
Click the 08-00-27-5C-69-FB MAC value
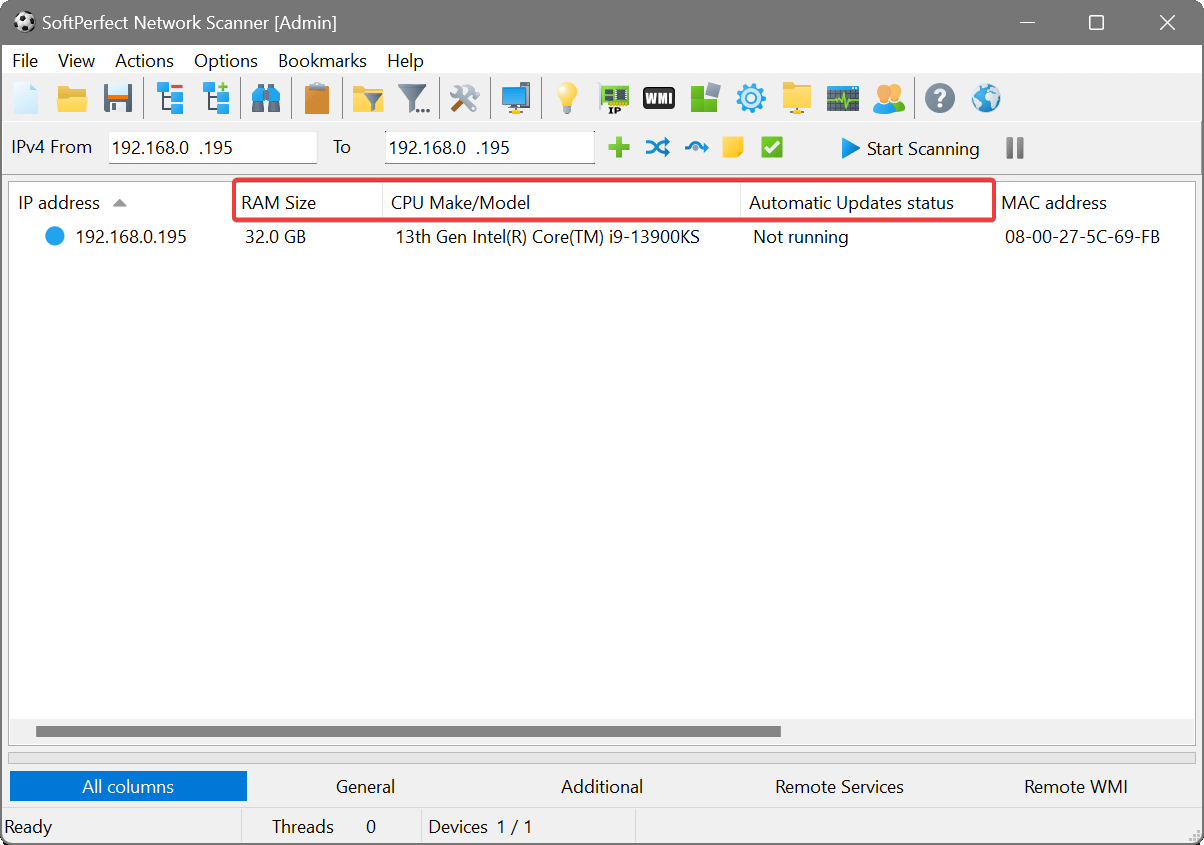1082,237
